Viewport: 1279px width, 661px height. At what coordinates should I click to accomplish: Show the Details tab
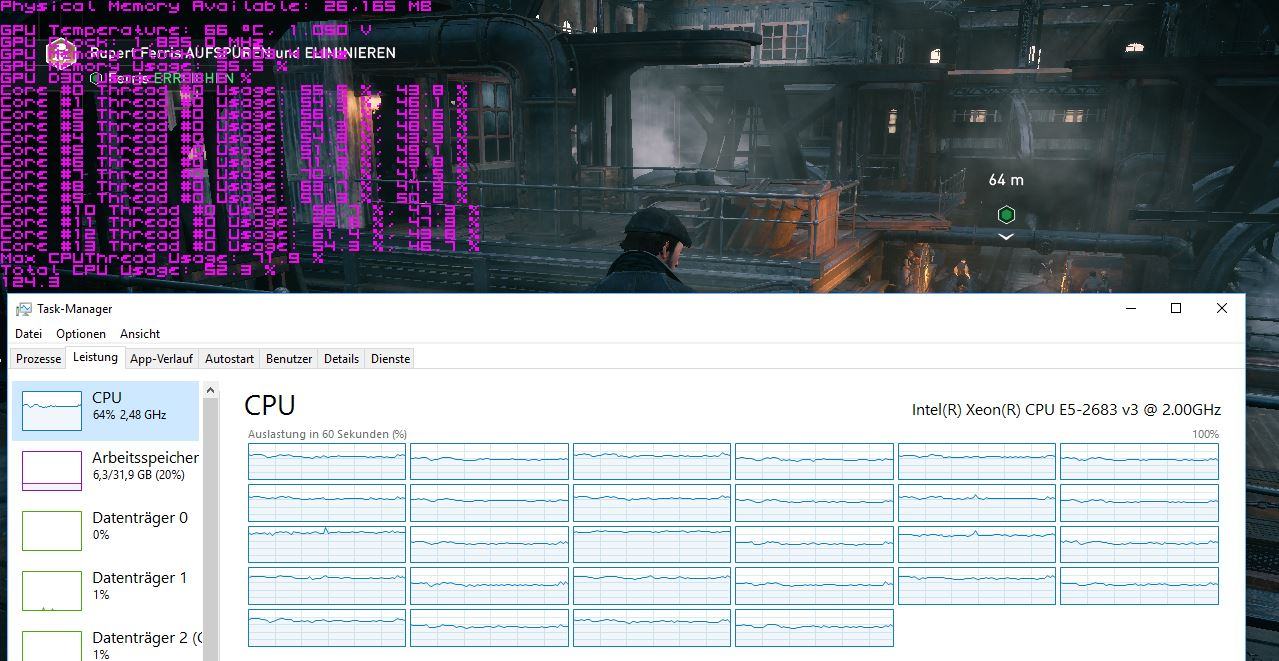pos(342,359)
